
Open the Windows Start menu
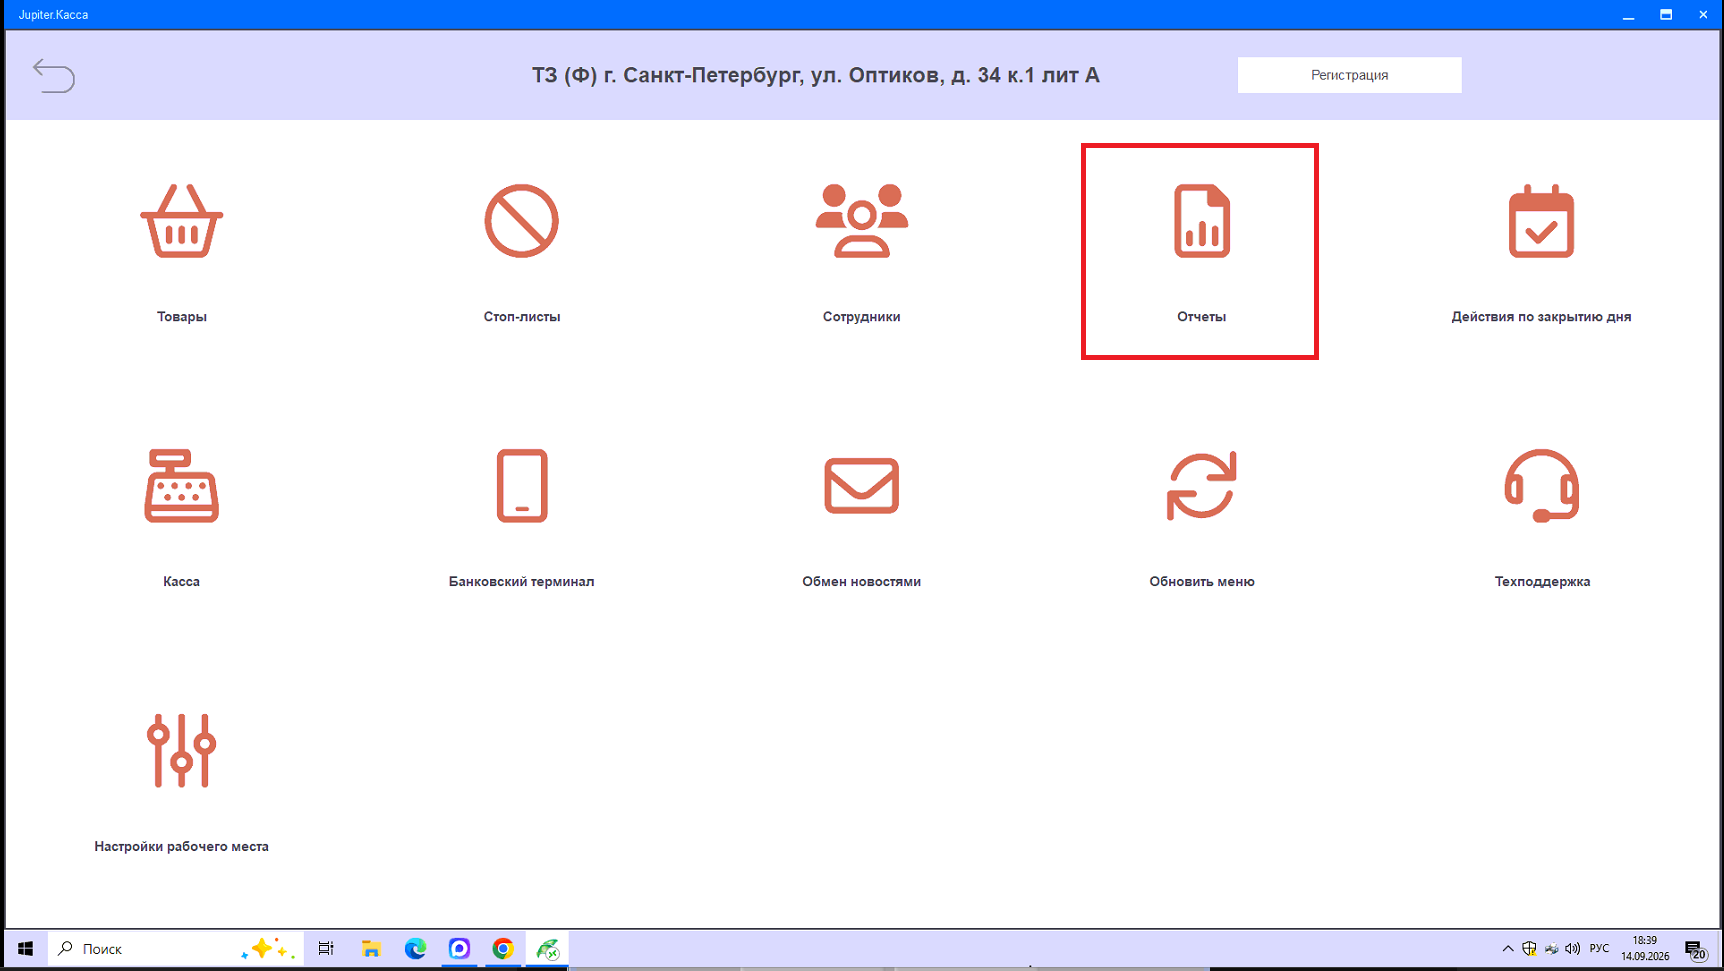26,949
